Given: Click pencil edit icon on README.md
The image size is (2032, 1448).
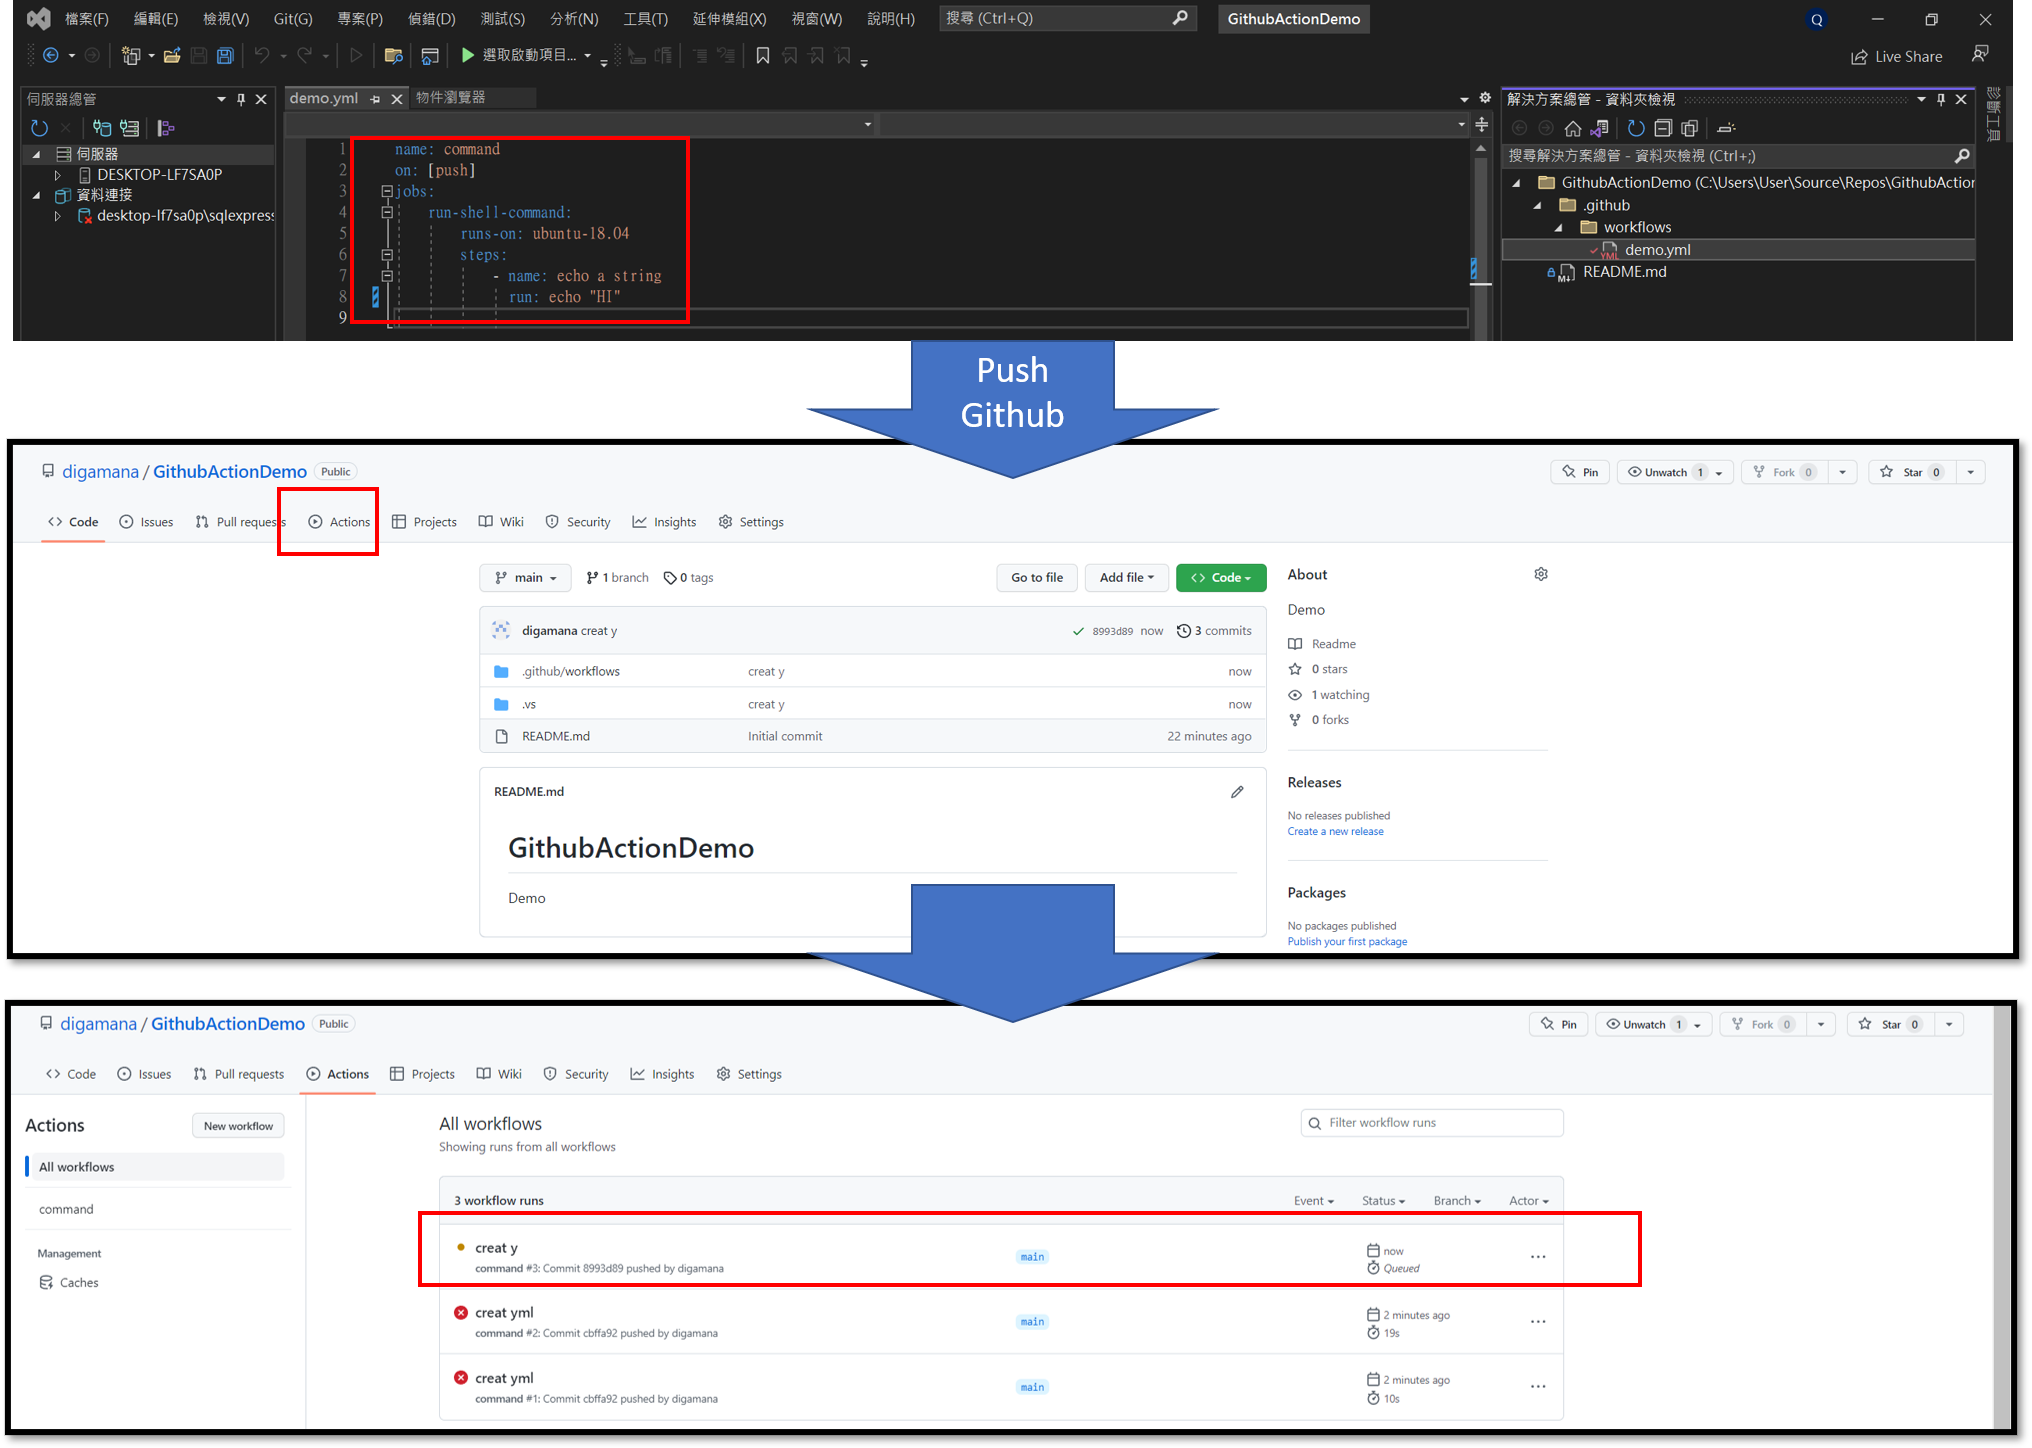Looking at the screenshot, I should (x=1237, y=792).
